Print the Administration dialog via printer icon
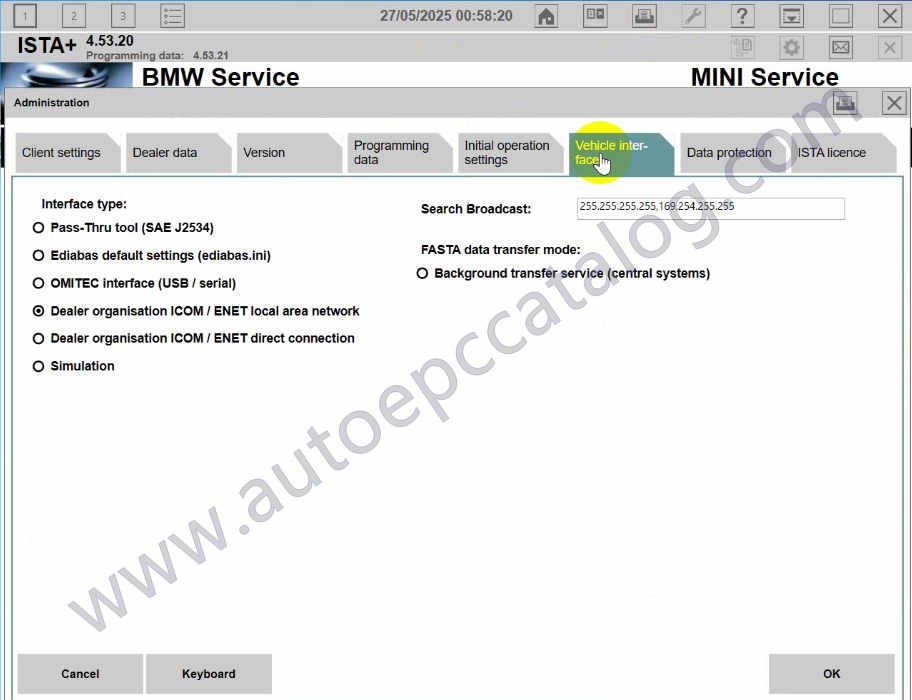Image resolution: width=912 pixels, height=700 pixels. [845, 103]
